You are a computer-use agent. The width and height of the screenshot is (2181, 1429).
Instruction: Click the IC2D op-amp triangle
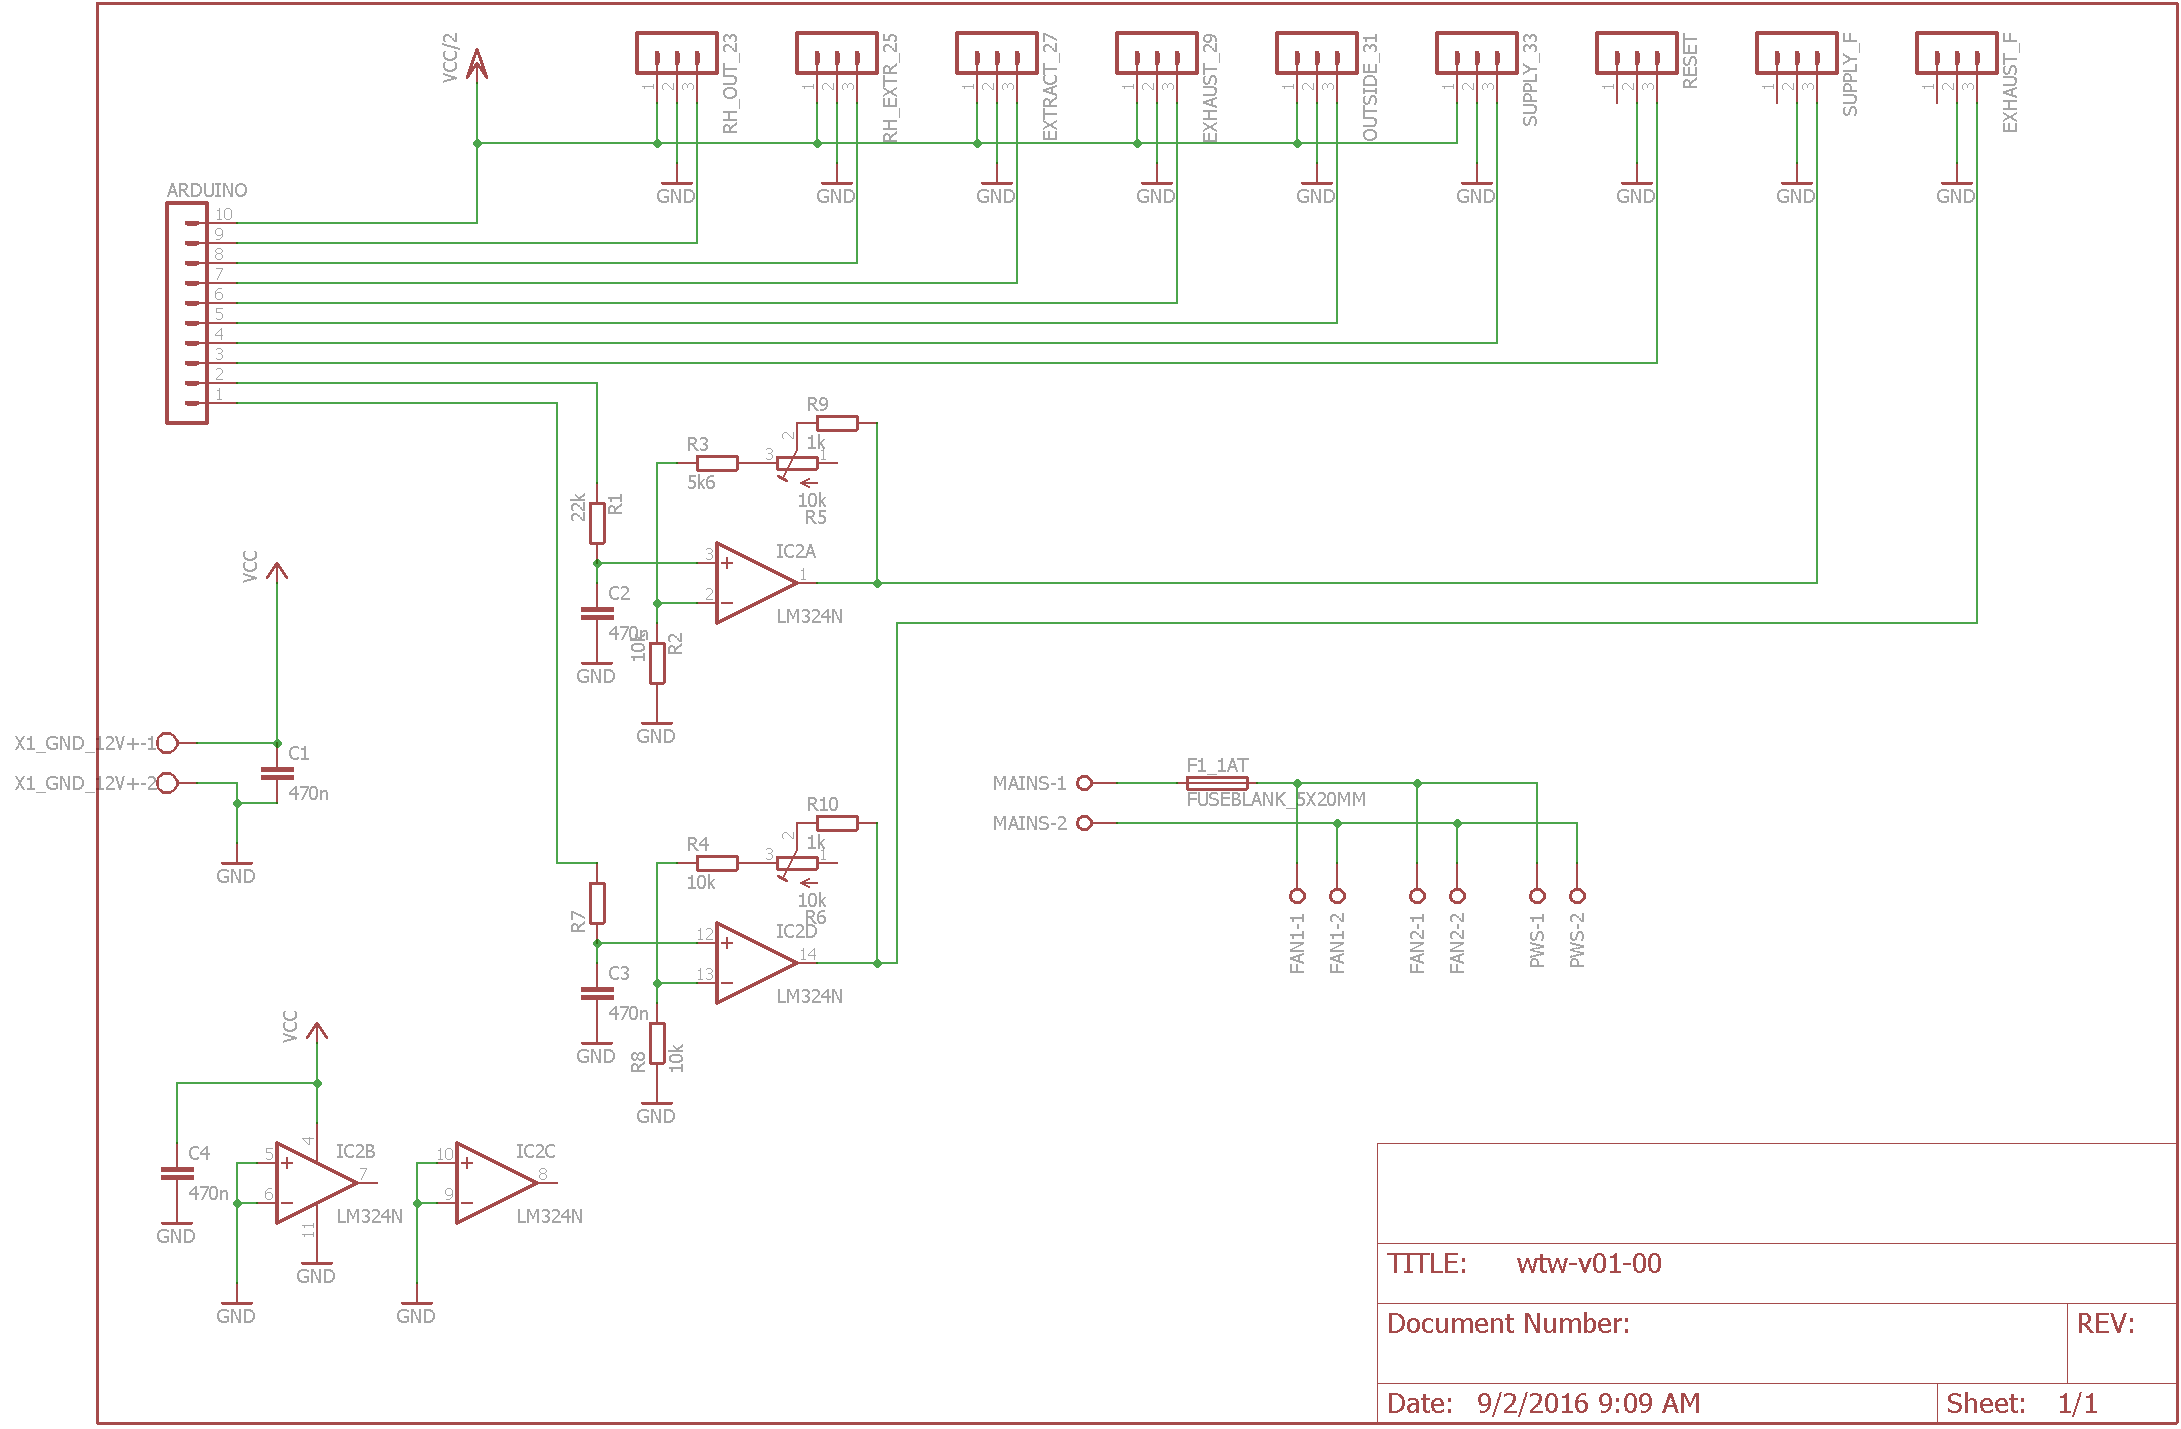[756, 963]
